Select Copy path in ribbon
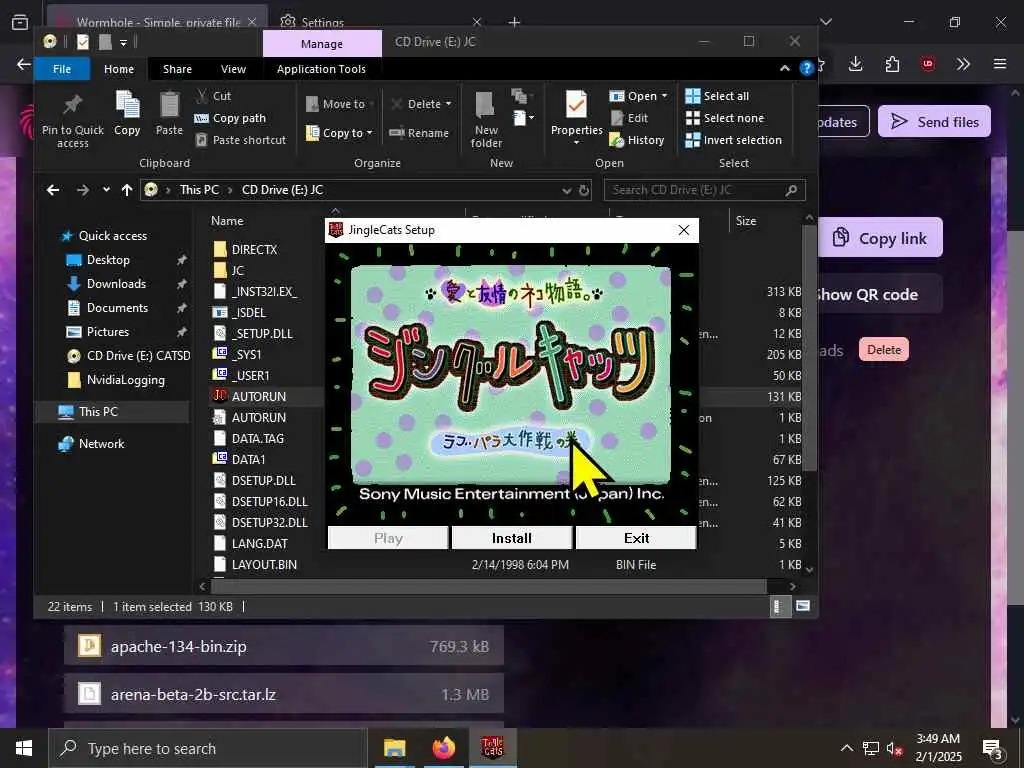 point(231,118)
